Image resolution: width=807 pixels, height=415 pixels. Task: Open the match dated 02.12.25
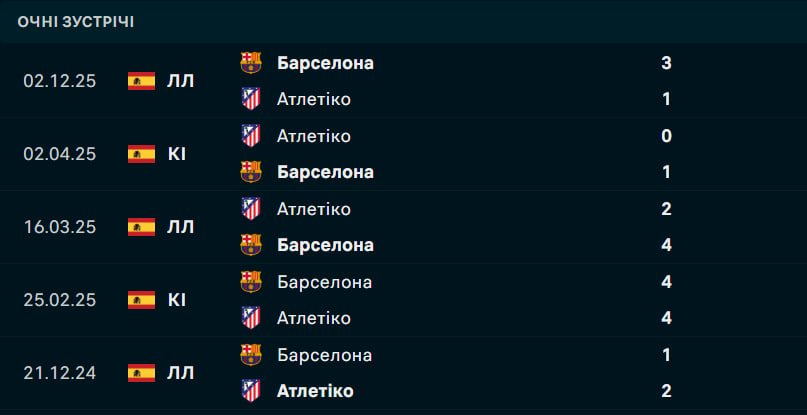60,81
